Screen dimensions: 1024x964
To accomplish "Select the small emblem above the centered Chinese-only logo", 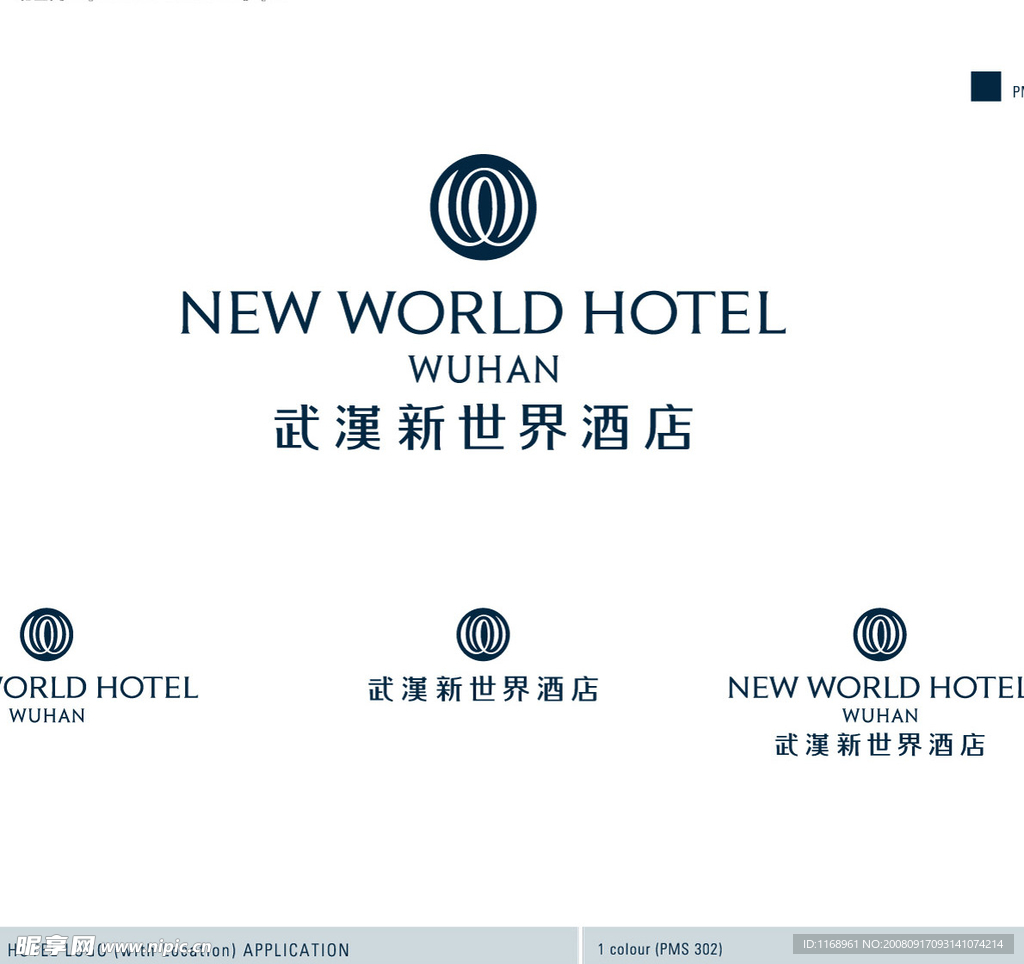I will coord(483,634).
